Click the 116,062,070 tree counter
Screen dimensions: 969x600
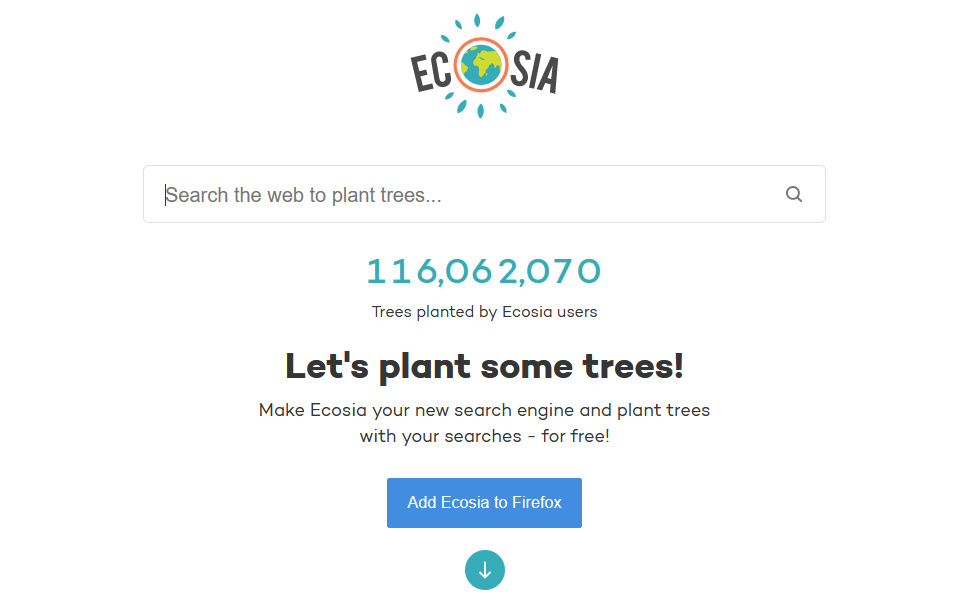tap(484, 271)
